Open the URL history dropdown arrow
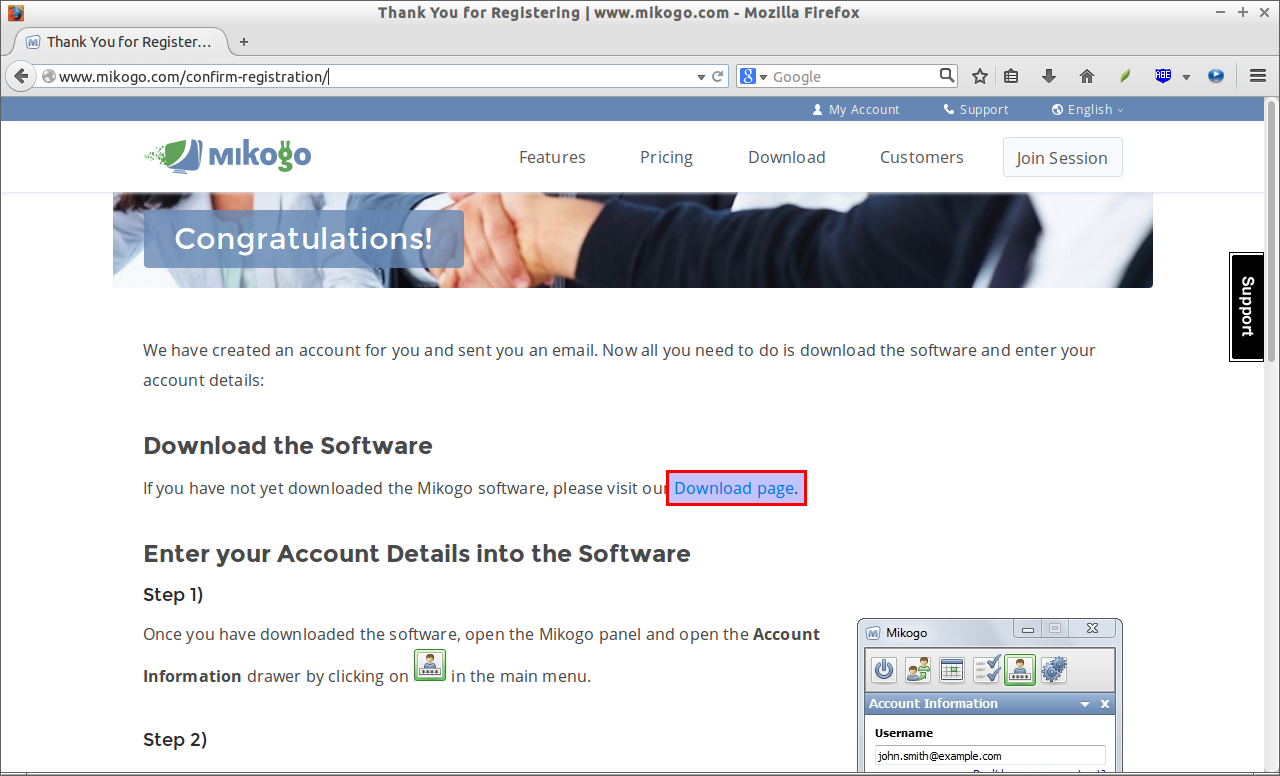 tap(701, 77)
